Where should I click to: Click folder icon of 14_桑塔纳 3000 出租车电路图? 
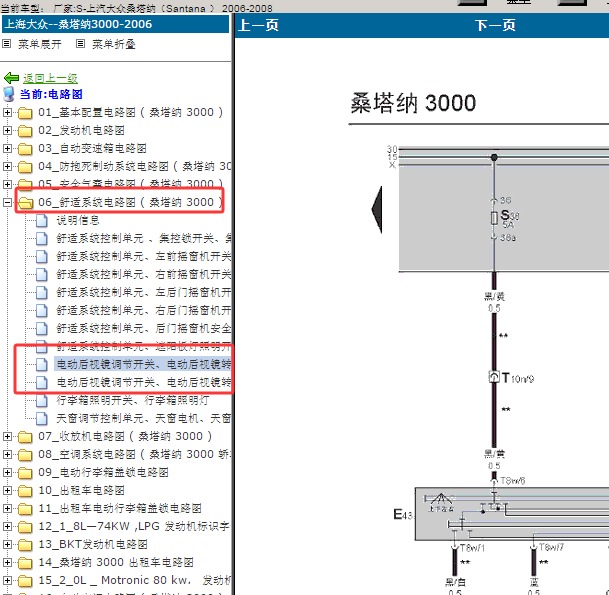pos(25,562)
